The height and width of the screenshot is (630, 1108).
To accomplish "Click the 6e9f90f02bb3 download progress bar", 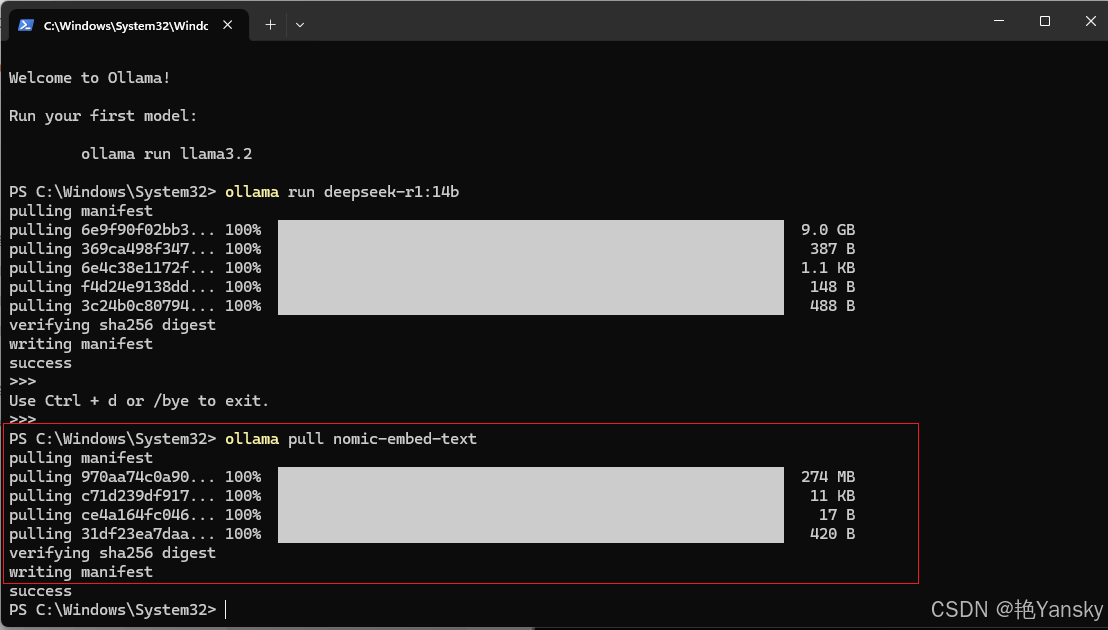I will [531, 230].
